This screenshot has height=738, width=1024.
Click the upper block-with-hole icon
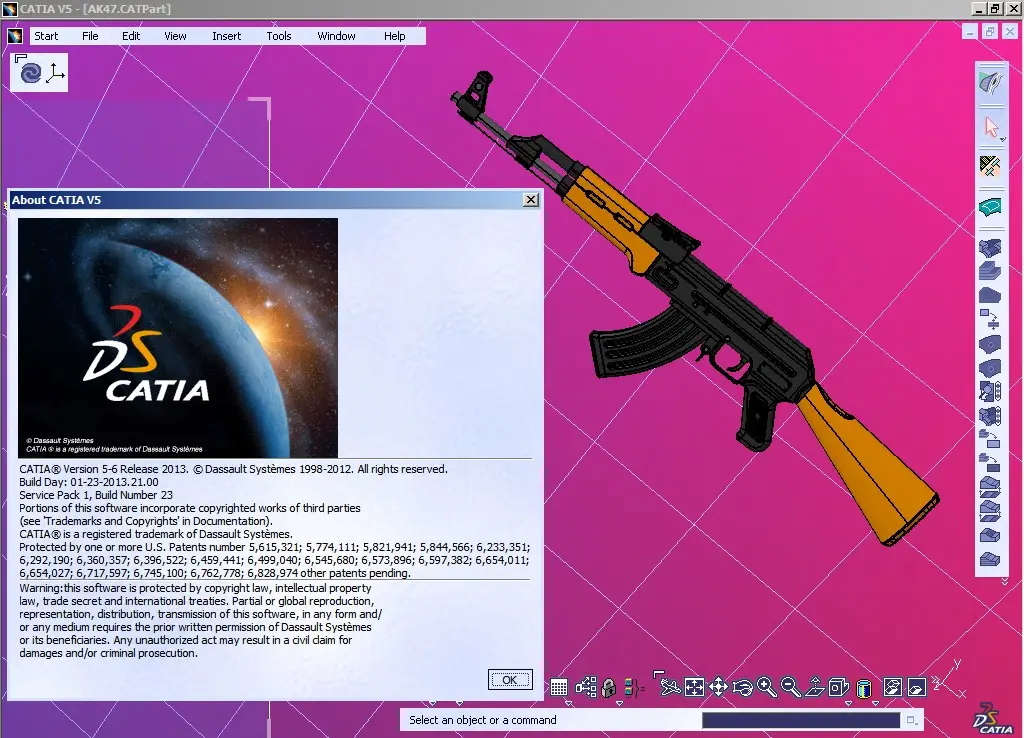pos(990,344)
